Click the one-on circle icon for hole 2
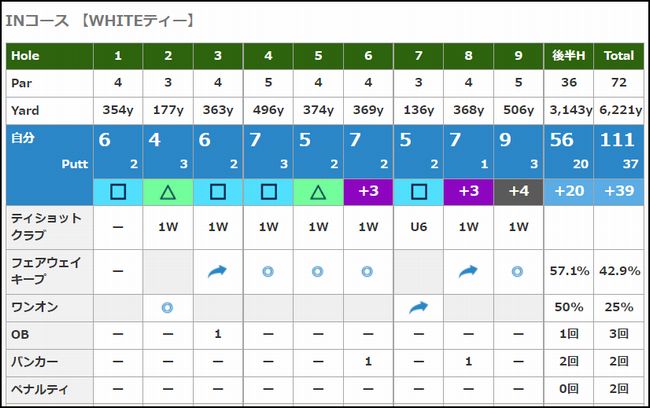The image size is (650, 408). (168, 308)
